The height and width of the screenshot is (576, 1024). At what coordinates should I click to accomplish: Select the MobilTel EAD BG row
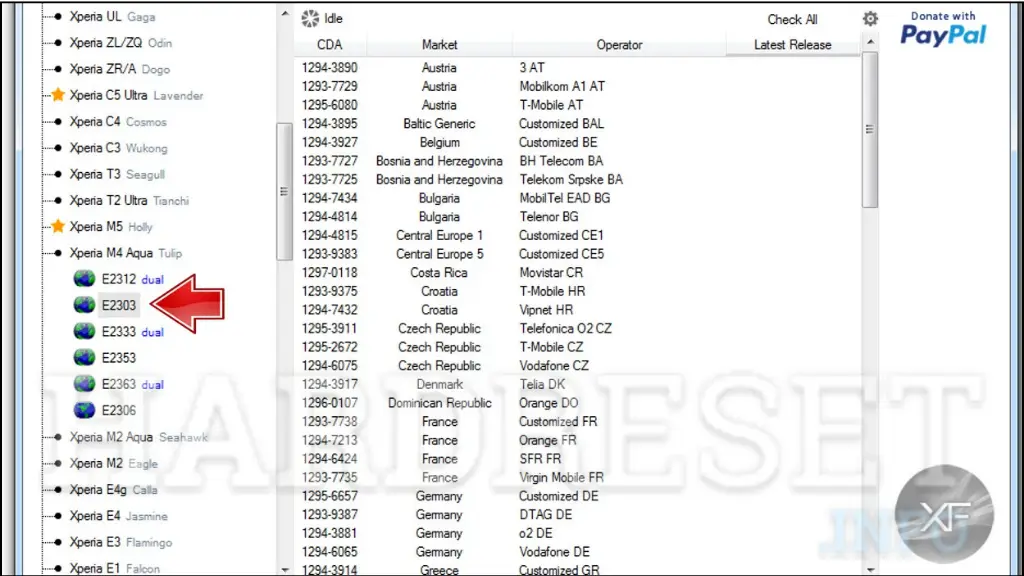pyautogui.click(x=577, y=198)
